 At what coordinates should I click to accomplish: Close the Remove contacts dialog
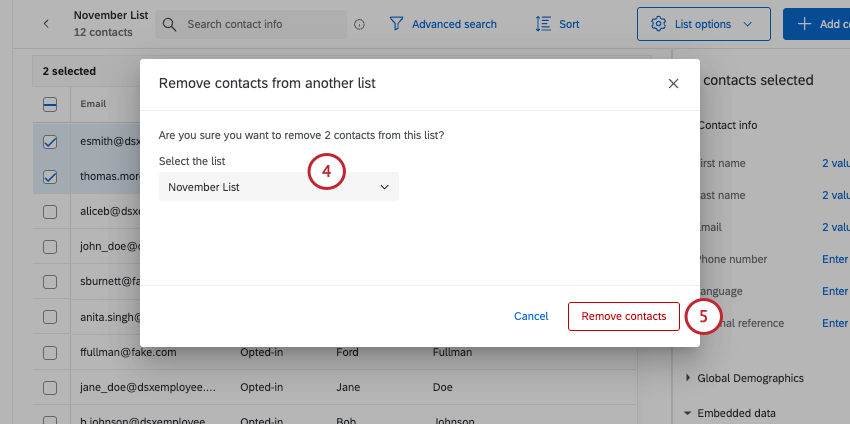click(x=673, y=84)
